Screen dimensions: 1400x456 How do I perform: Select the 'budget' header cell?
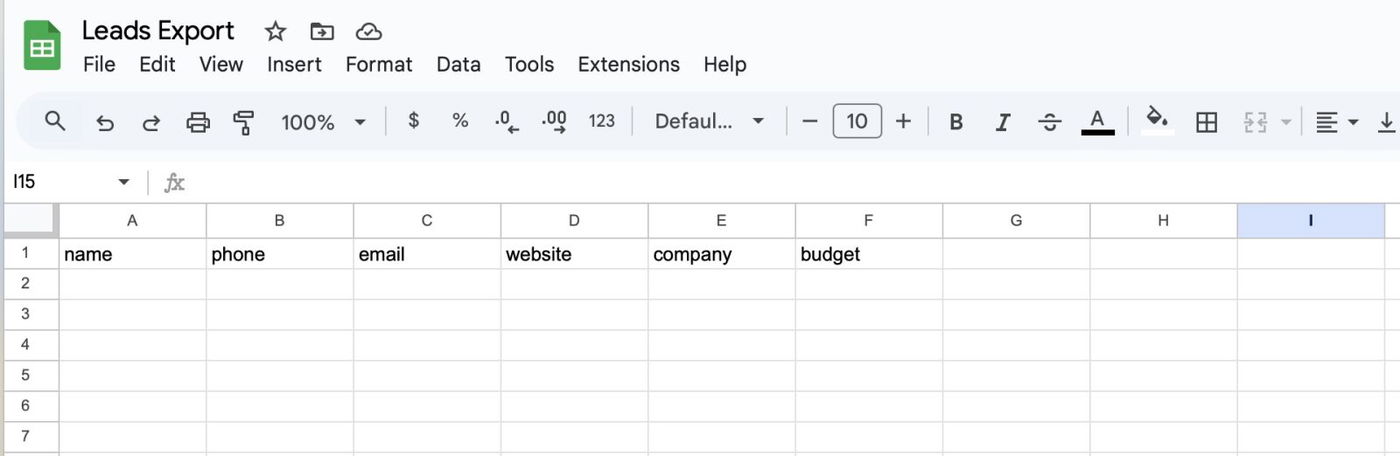868,254
